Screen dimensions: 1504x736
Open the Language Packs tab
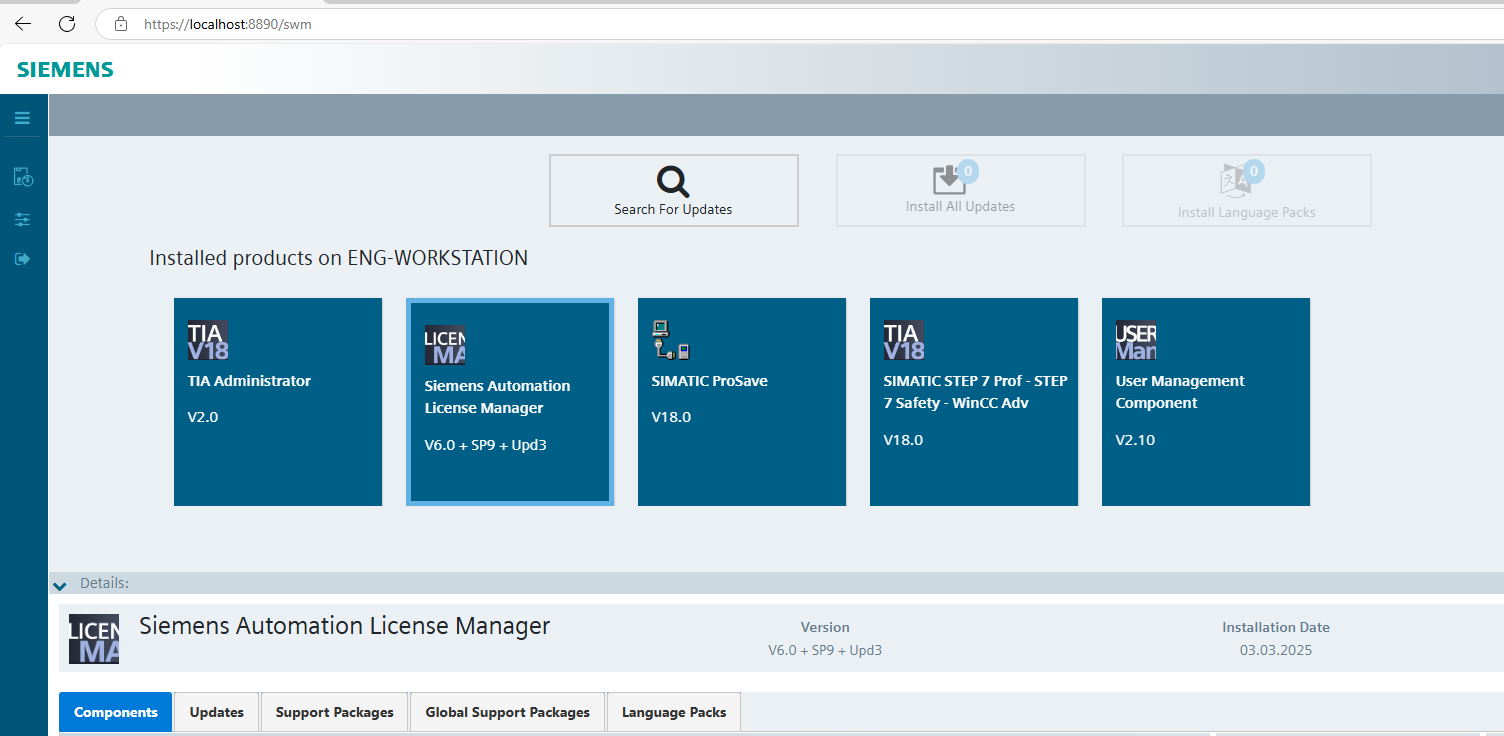[674, 712]
